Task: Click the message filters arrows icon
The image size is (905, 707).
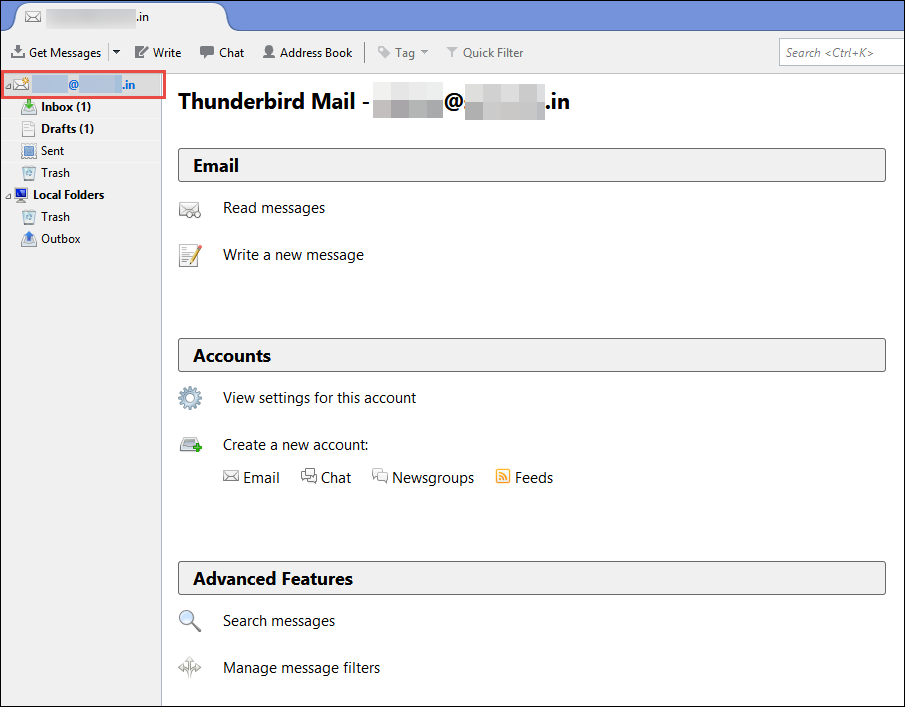Action: pos(190,668)
